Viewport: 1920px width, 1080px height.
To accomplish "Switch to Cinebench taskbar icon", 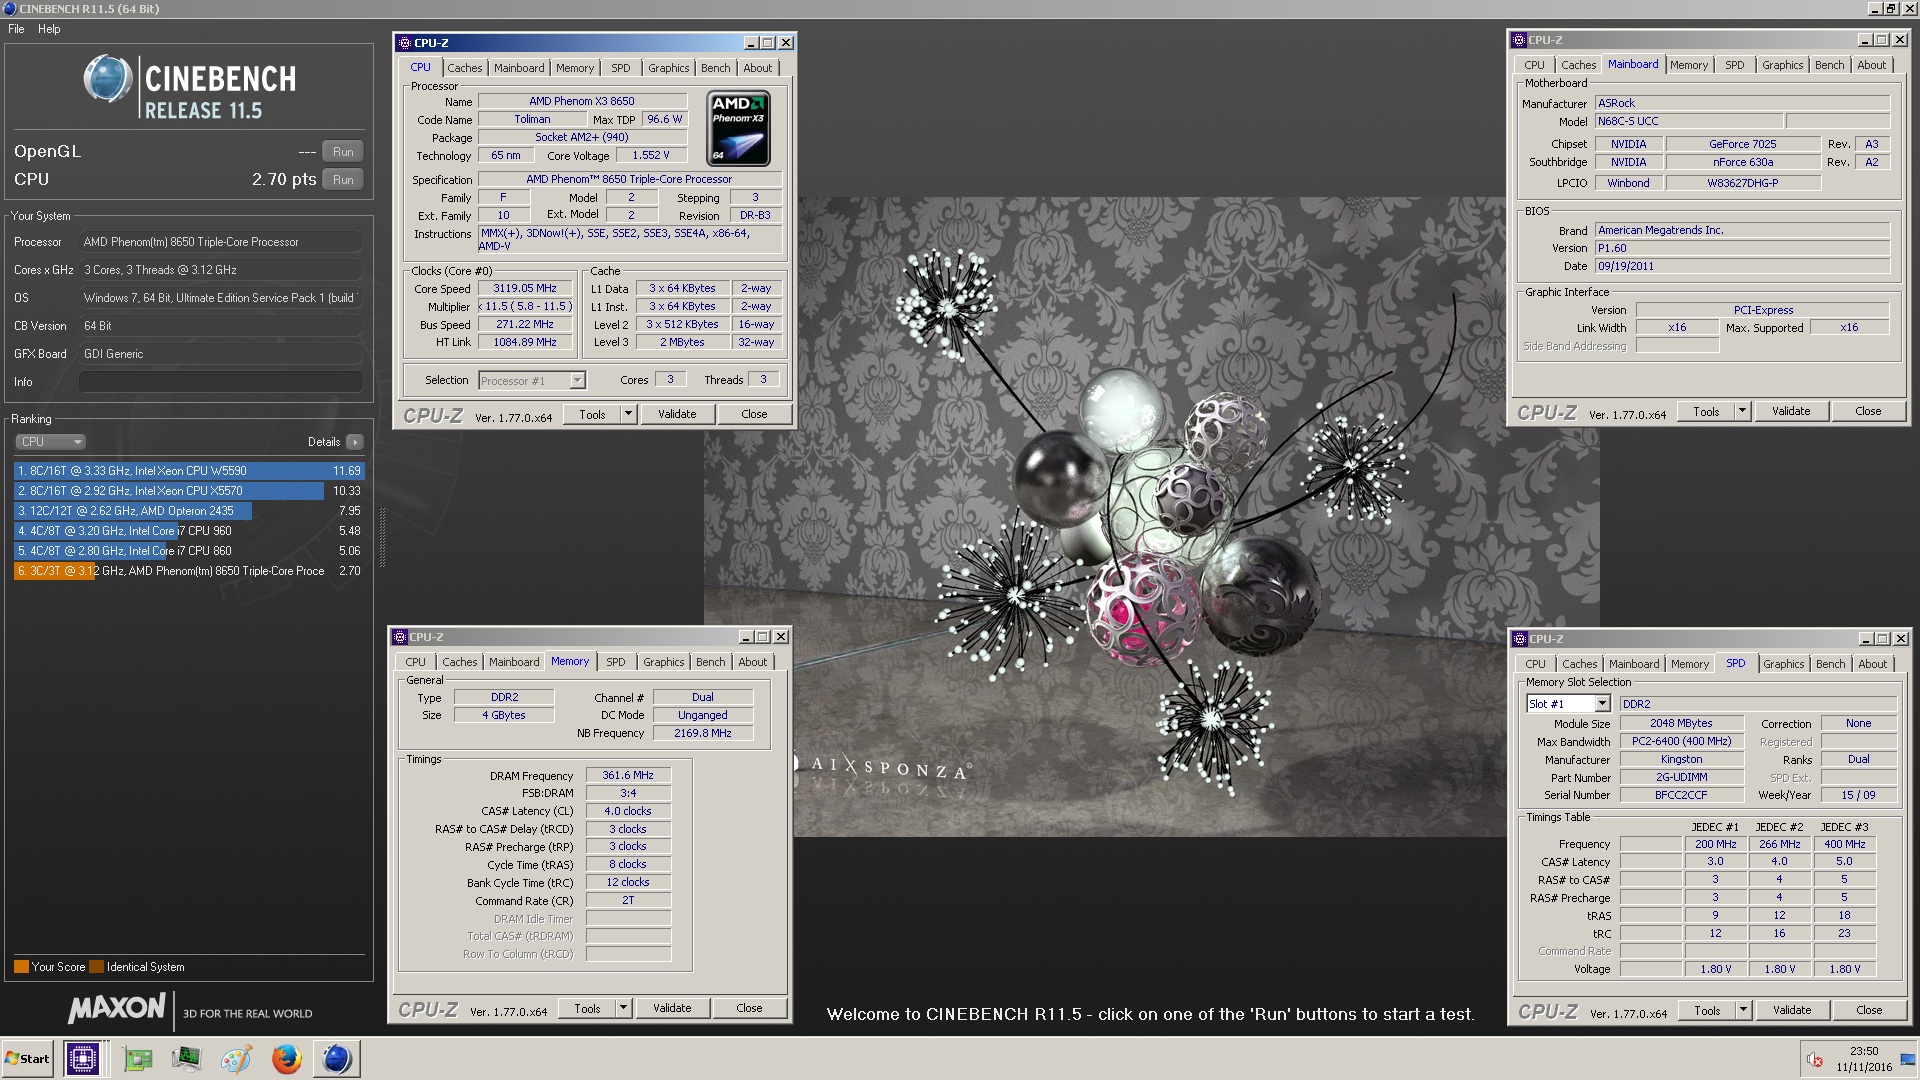I will tap(337, 1058).
